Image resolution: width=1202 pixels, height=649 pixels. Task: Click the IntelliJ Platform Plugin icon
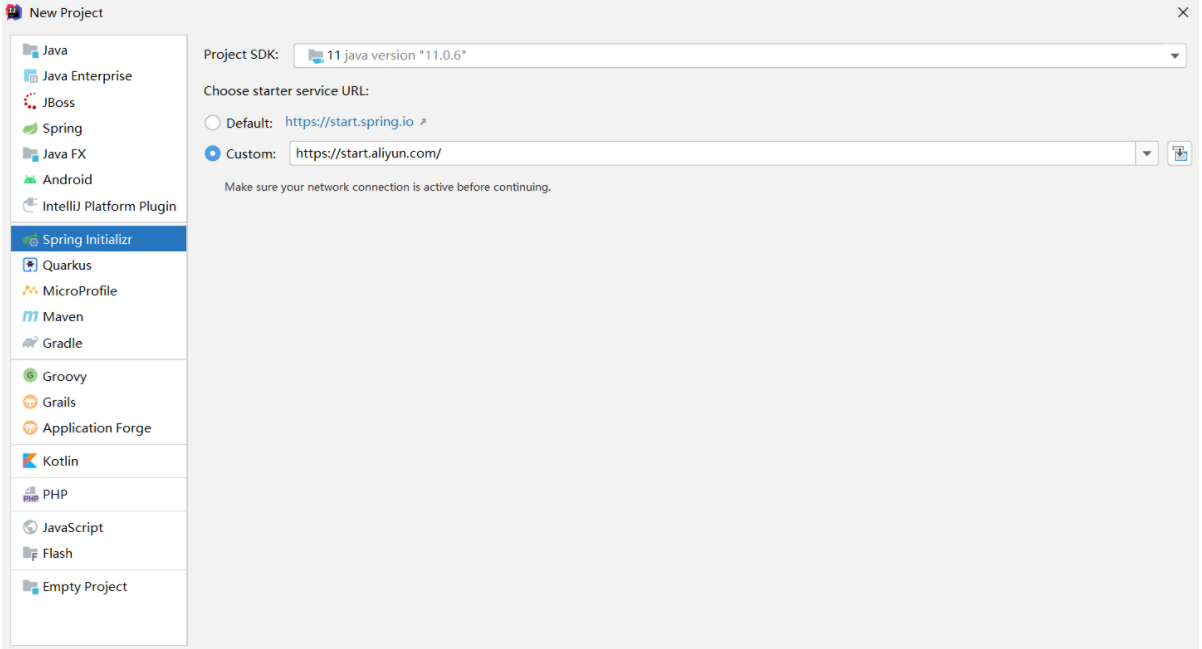coord(30,206)
